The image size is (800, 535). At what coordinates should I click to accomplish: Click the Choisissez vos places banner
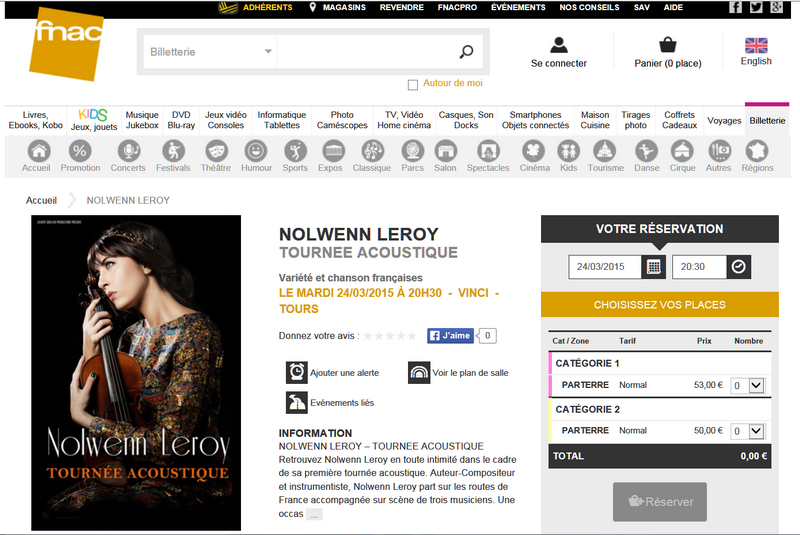[x=660, y=304]
